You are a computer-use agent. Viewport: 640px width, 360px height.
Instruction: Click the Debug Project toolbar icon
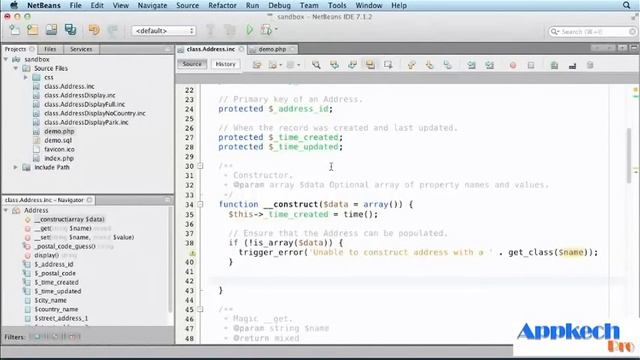(267, 30)
